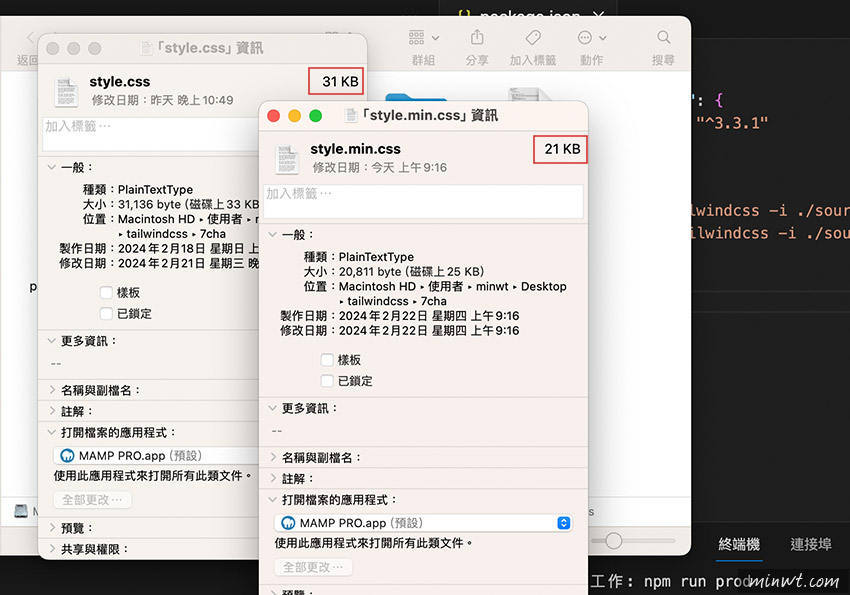Click 全部更改 button in style.min.css info
850x595 pixels.
pos(313,567)
